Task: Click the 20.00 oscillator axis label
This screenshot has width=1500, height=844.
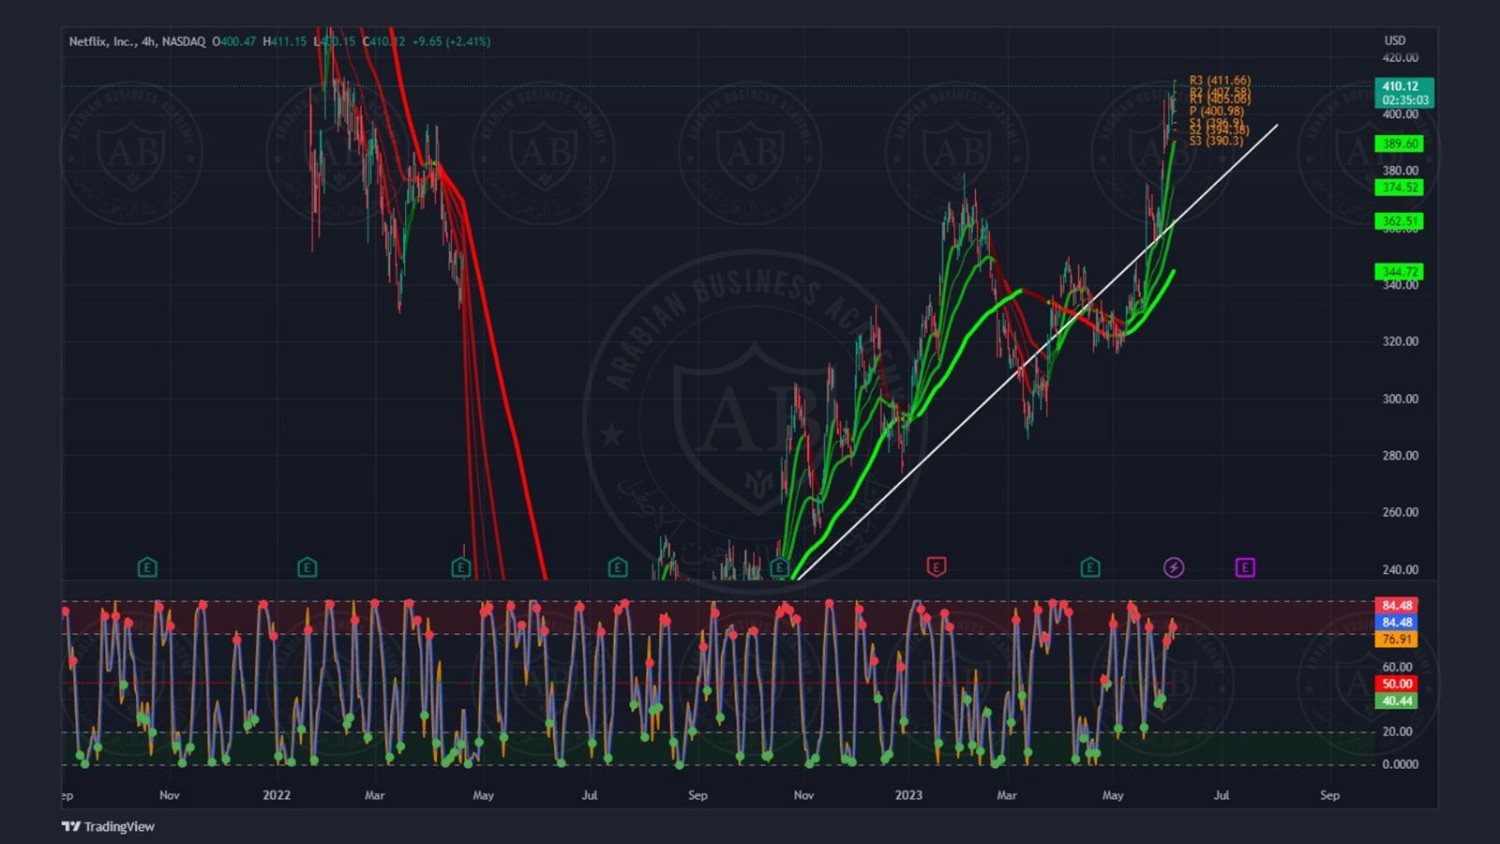Action: click(1397, 731)
